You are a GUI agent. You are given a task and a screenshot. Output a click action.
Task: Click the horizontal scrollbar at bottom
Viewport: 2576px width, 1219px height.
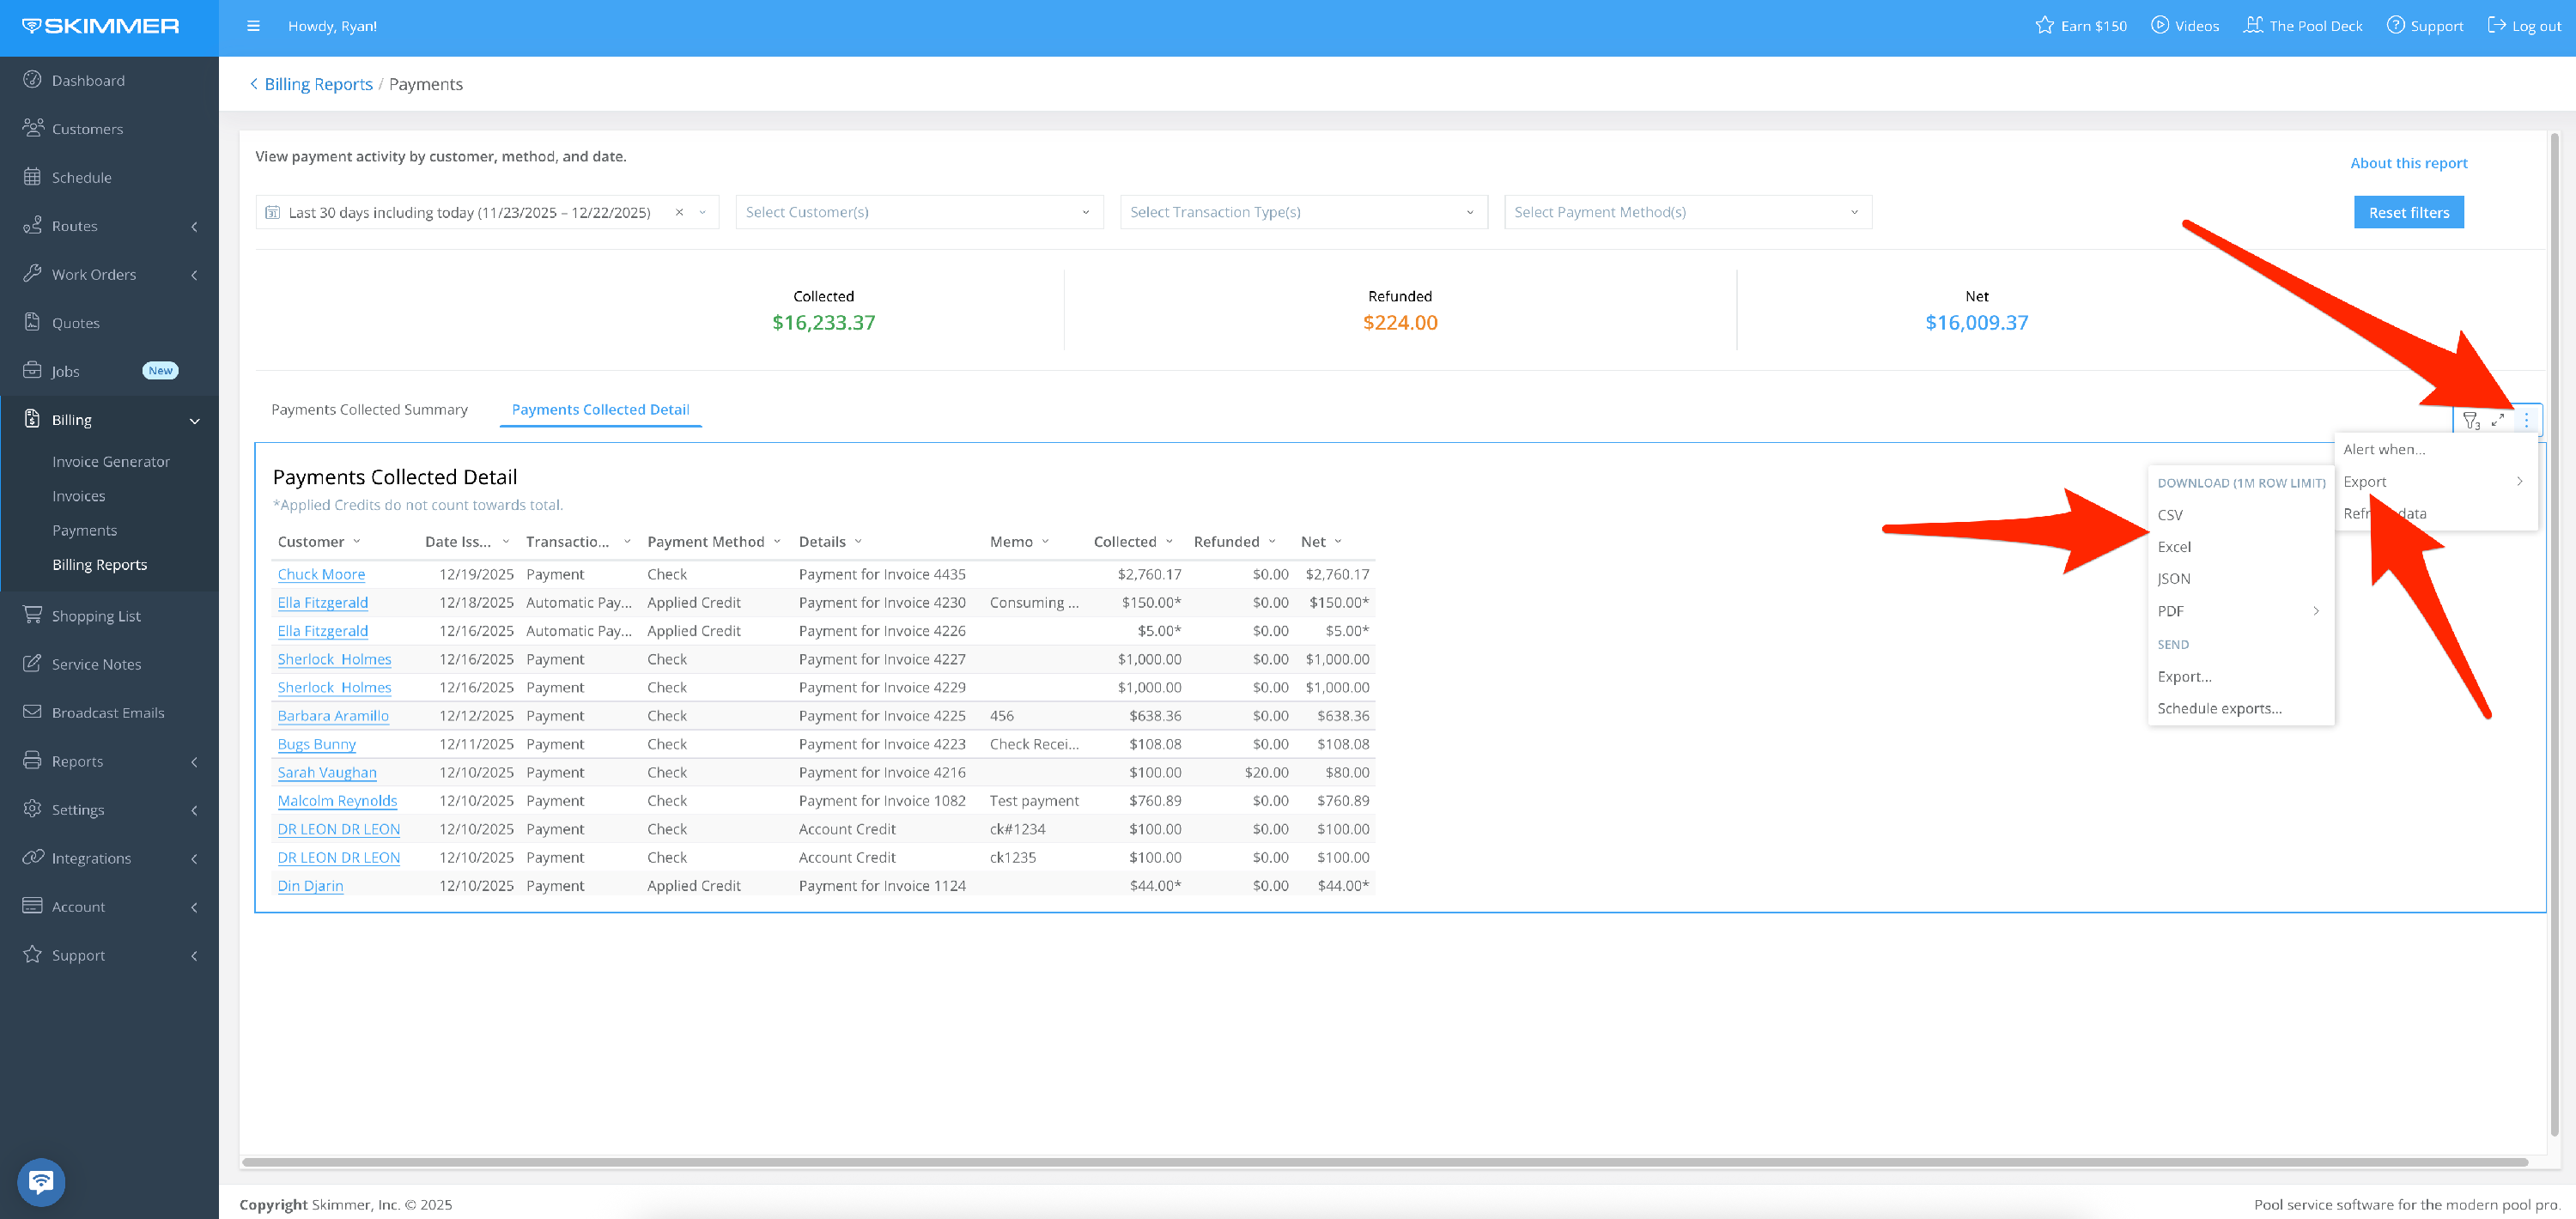coord(1385,1162)
